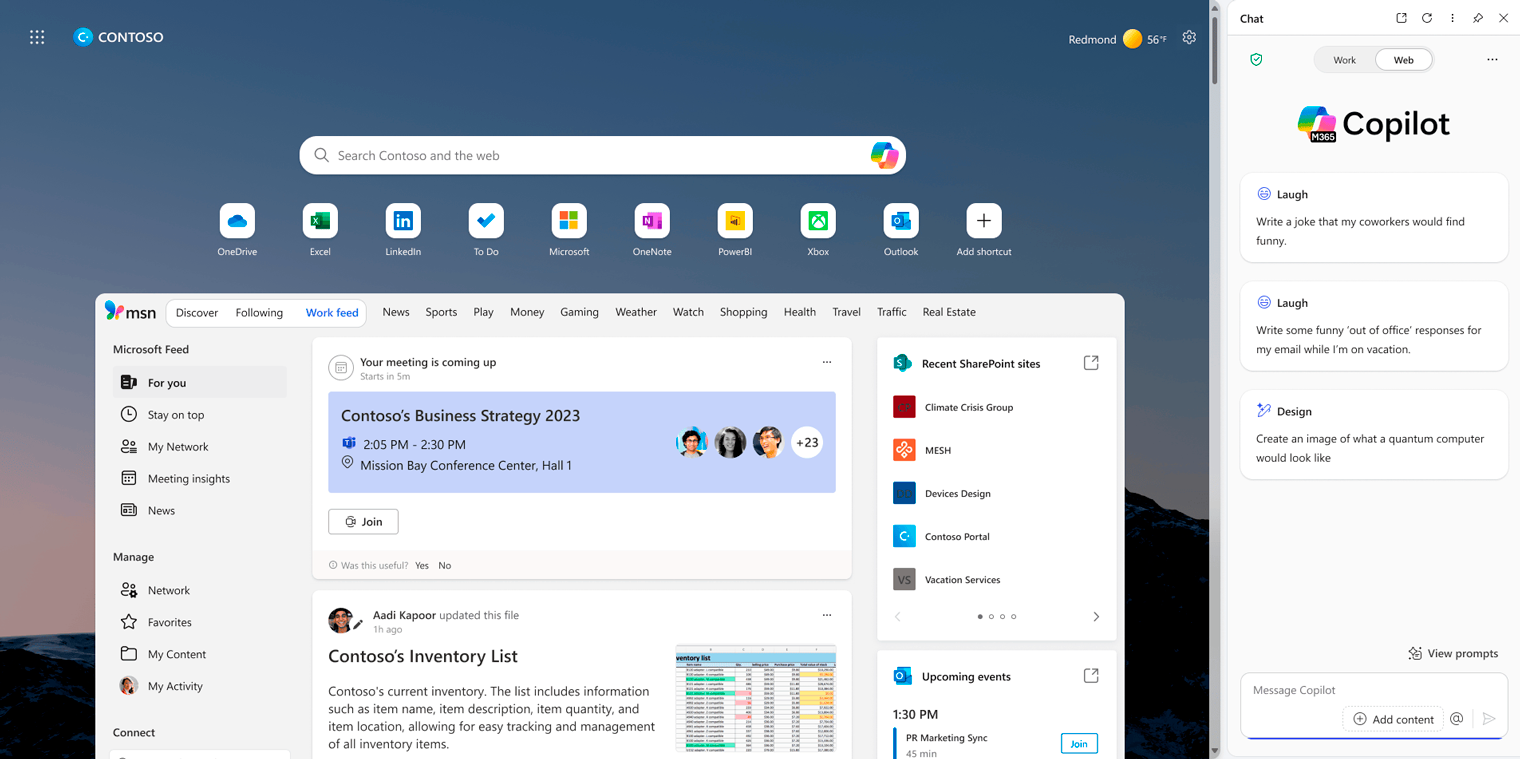Select My Network in sidebar
Image resolution: width=1520 pixels, height=759 pixels.
click(199, 446)
